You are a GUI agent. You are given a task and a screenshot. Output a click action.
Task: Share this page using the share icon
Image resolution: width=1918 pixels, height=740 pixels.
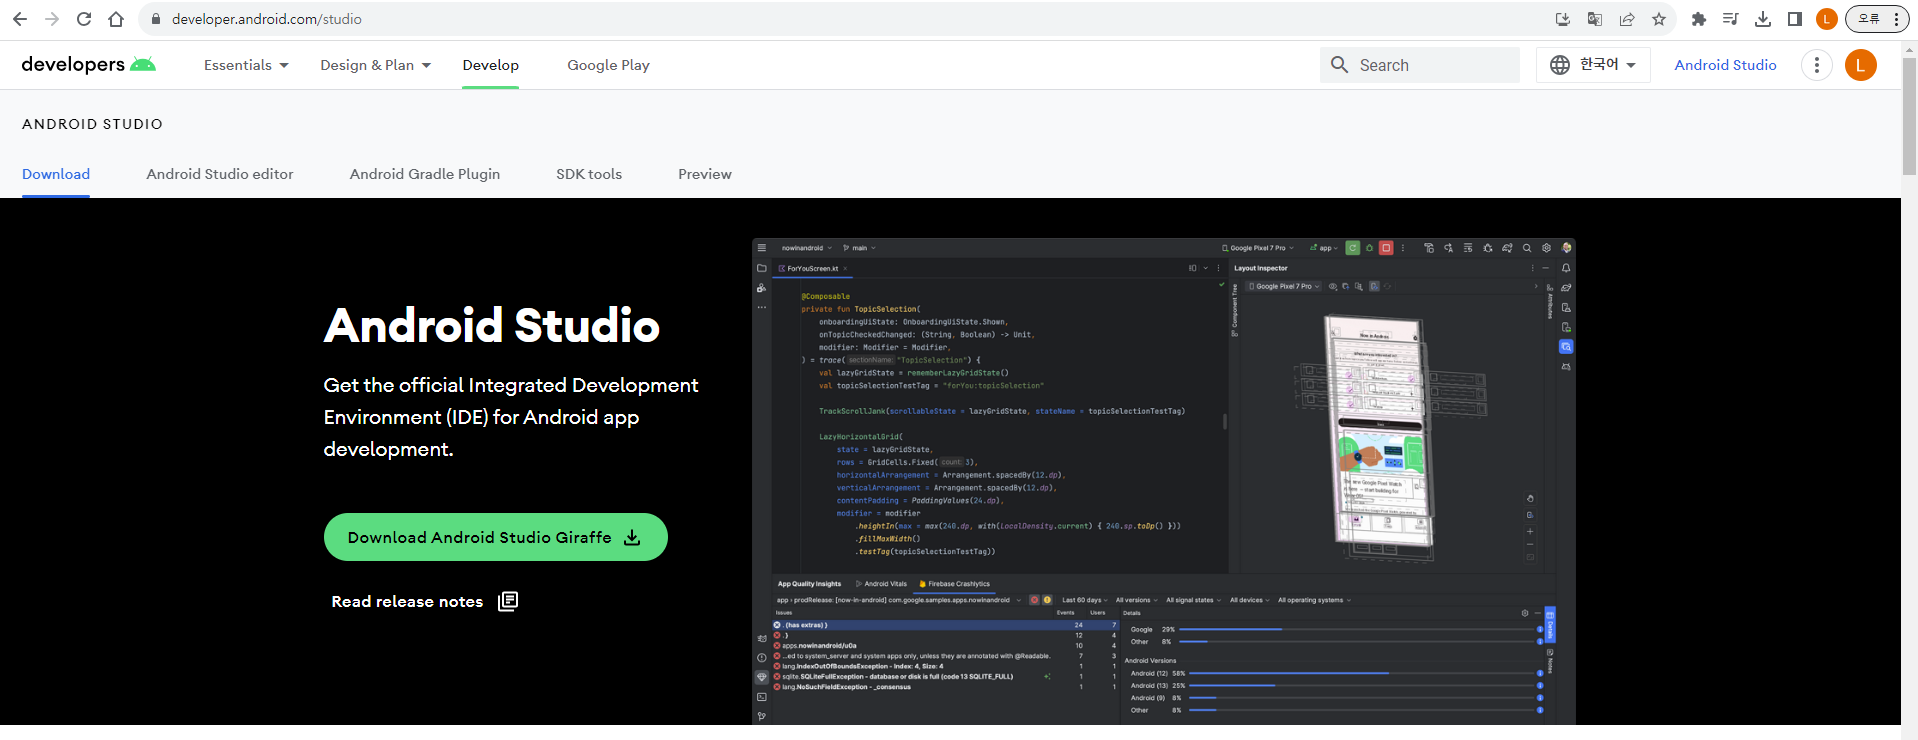coord(1627,19)
